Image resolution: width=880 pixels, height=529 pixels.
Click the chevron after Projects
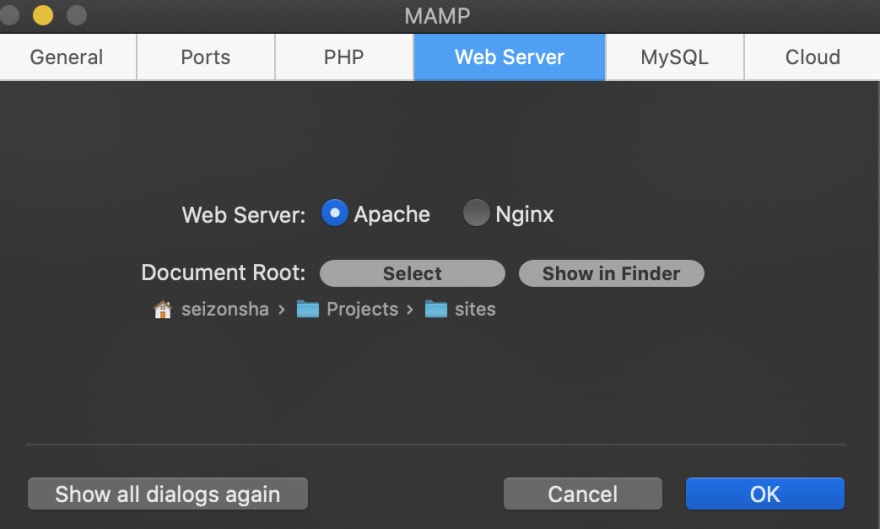pyautogui.click(x=410, y=310)
